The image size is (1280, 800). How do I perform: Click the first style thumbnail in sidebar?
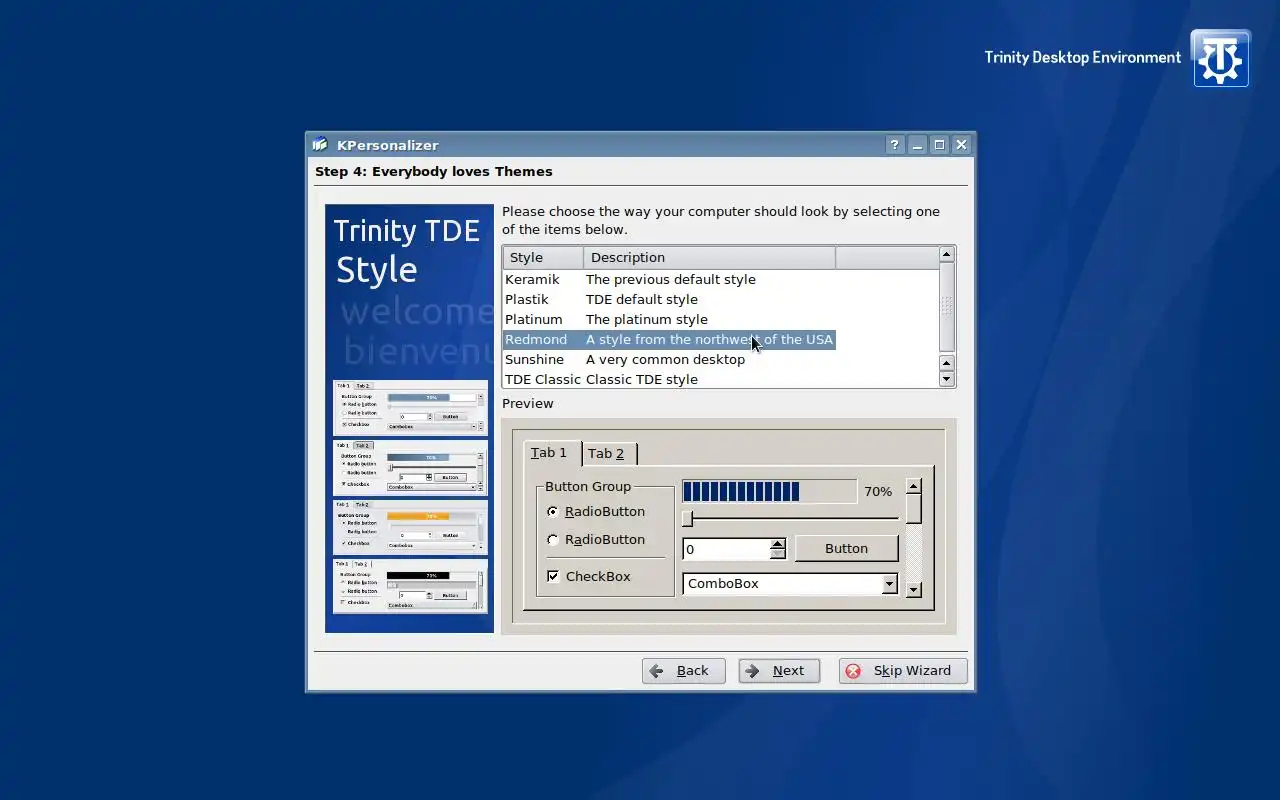(x=410, y=407)
